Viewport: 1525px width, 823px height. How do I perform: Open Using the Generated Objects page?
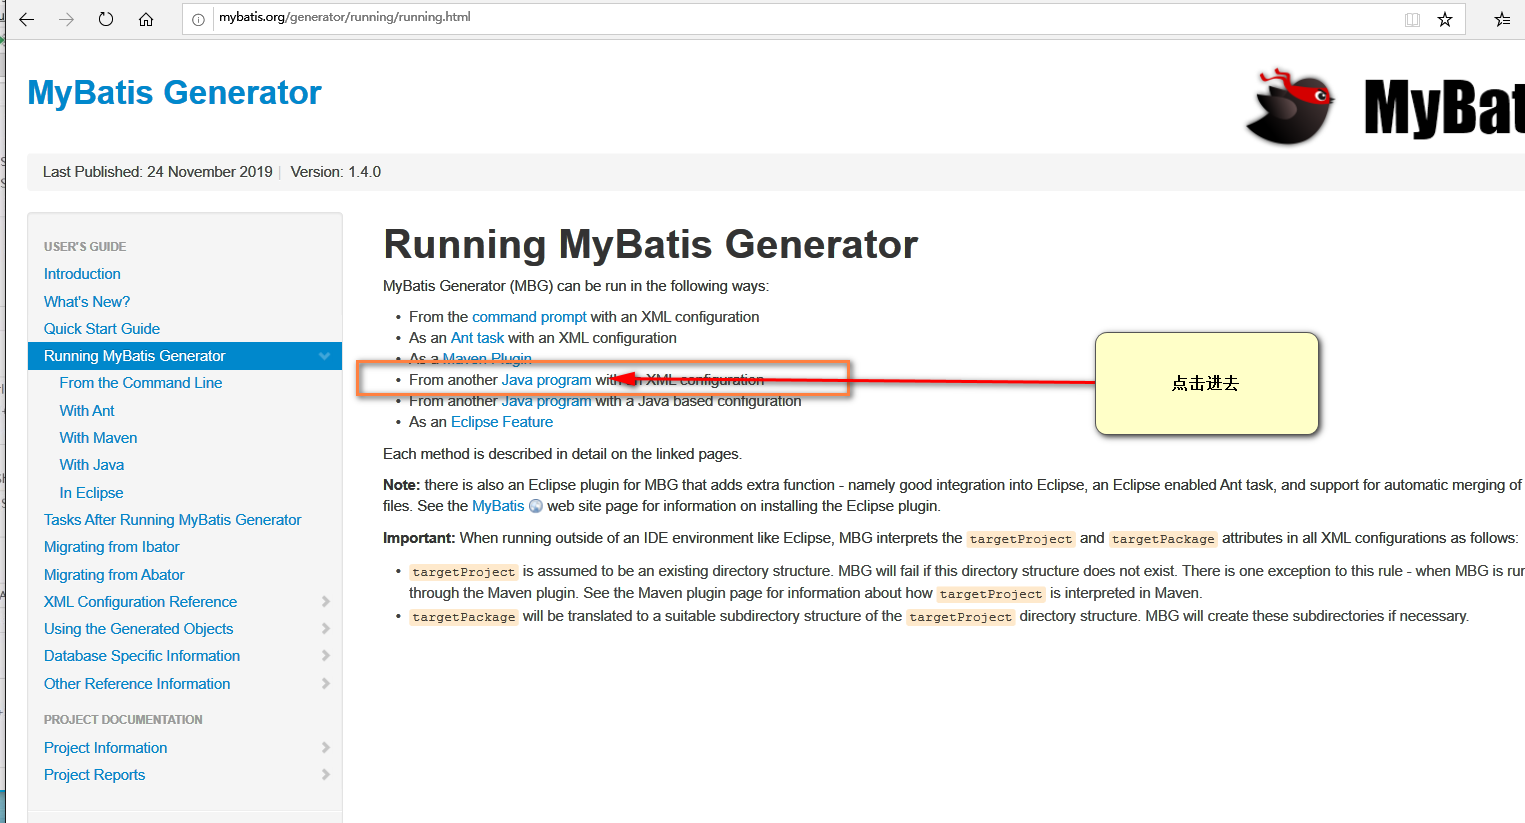[139, 629]
